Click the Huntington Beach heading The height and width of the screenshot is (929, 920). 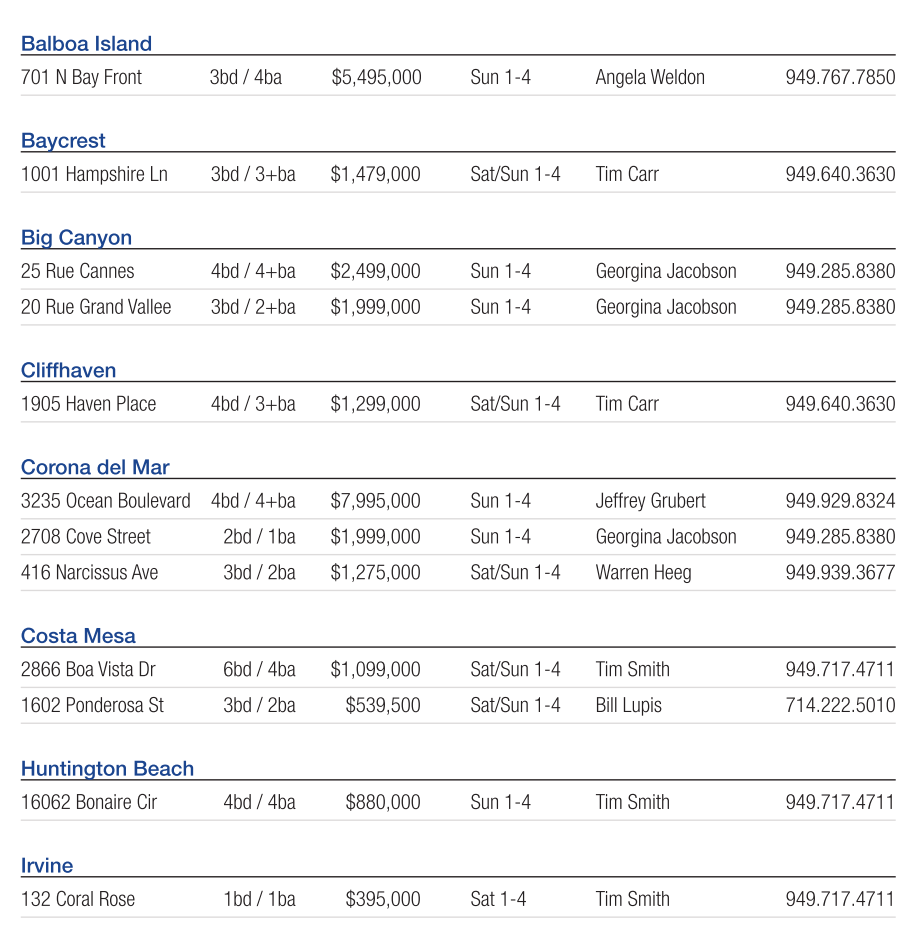107,769
